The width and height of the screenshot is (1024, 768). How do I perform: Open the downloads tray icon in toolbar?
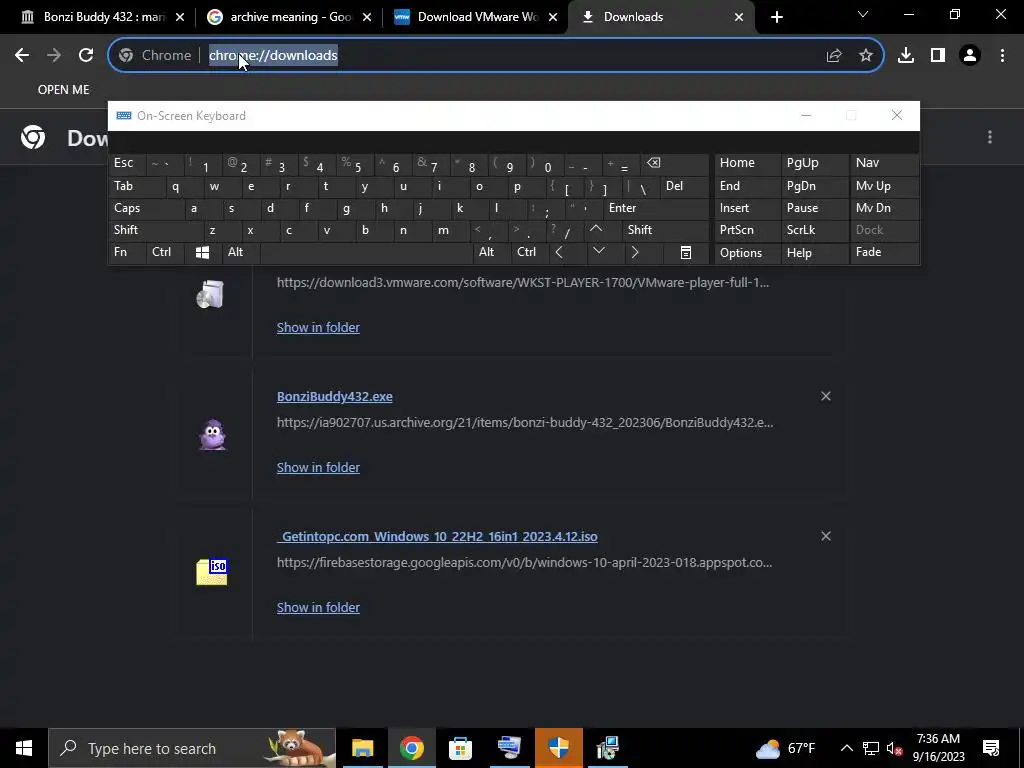906,56
